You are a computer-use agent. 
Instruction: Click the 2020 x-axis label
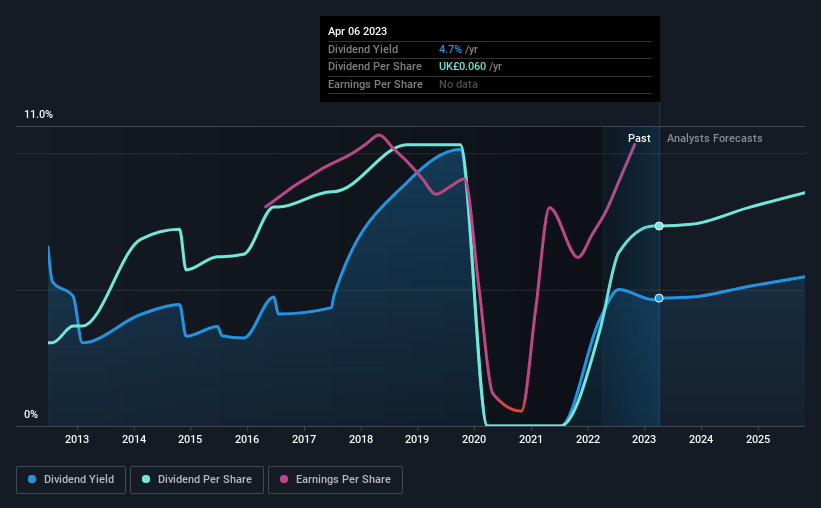pos(474,439)
